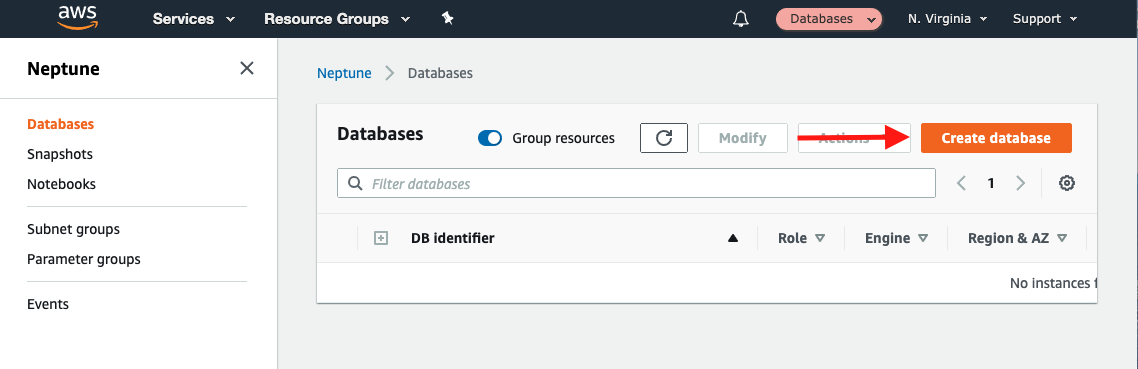The height and width of the screenshot is (369, 1138).
Task: Click Neptune breadcrumb link
Action: point(344,73)
